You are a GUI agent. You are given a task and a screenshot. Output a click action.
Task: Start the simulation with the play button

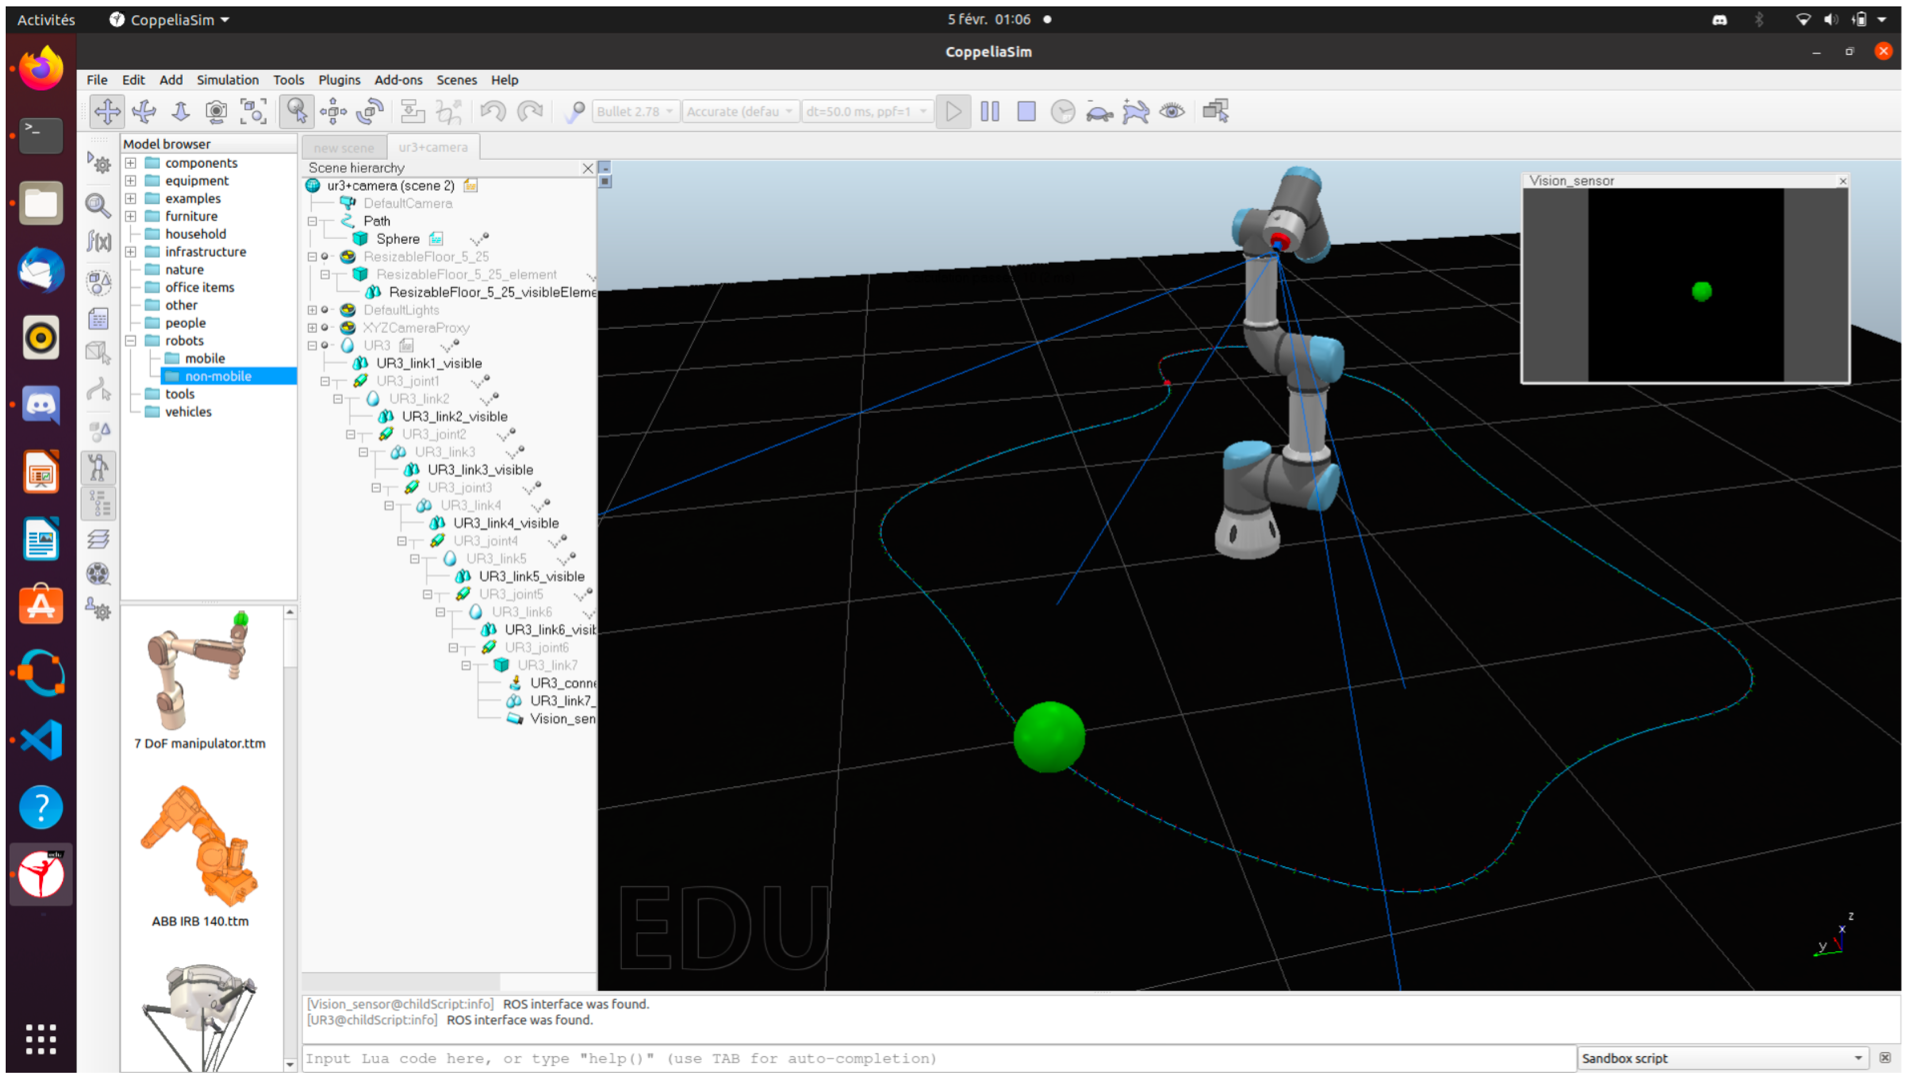tap(953, 112)
